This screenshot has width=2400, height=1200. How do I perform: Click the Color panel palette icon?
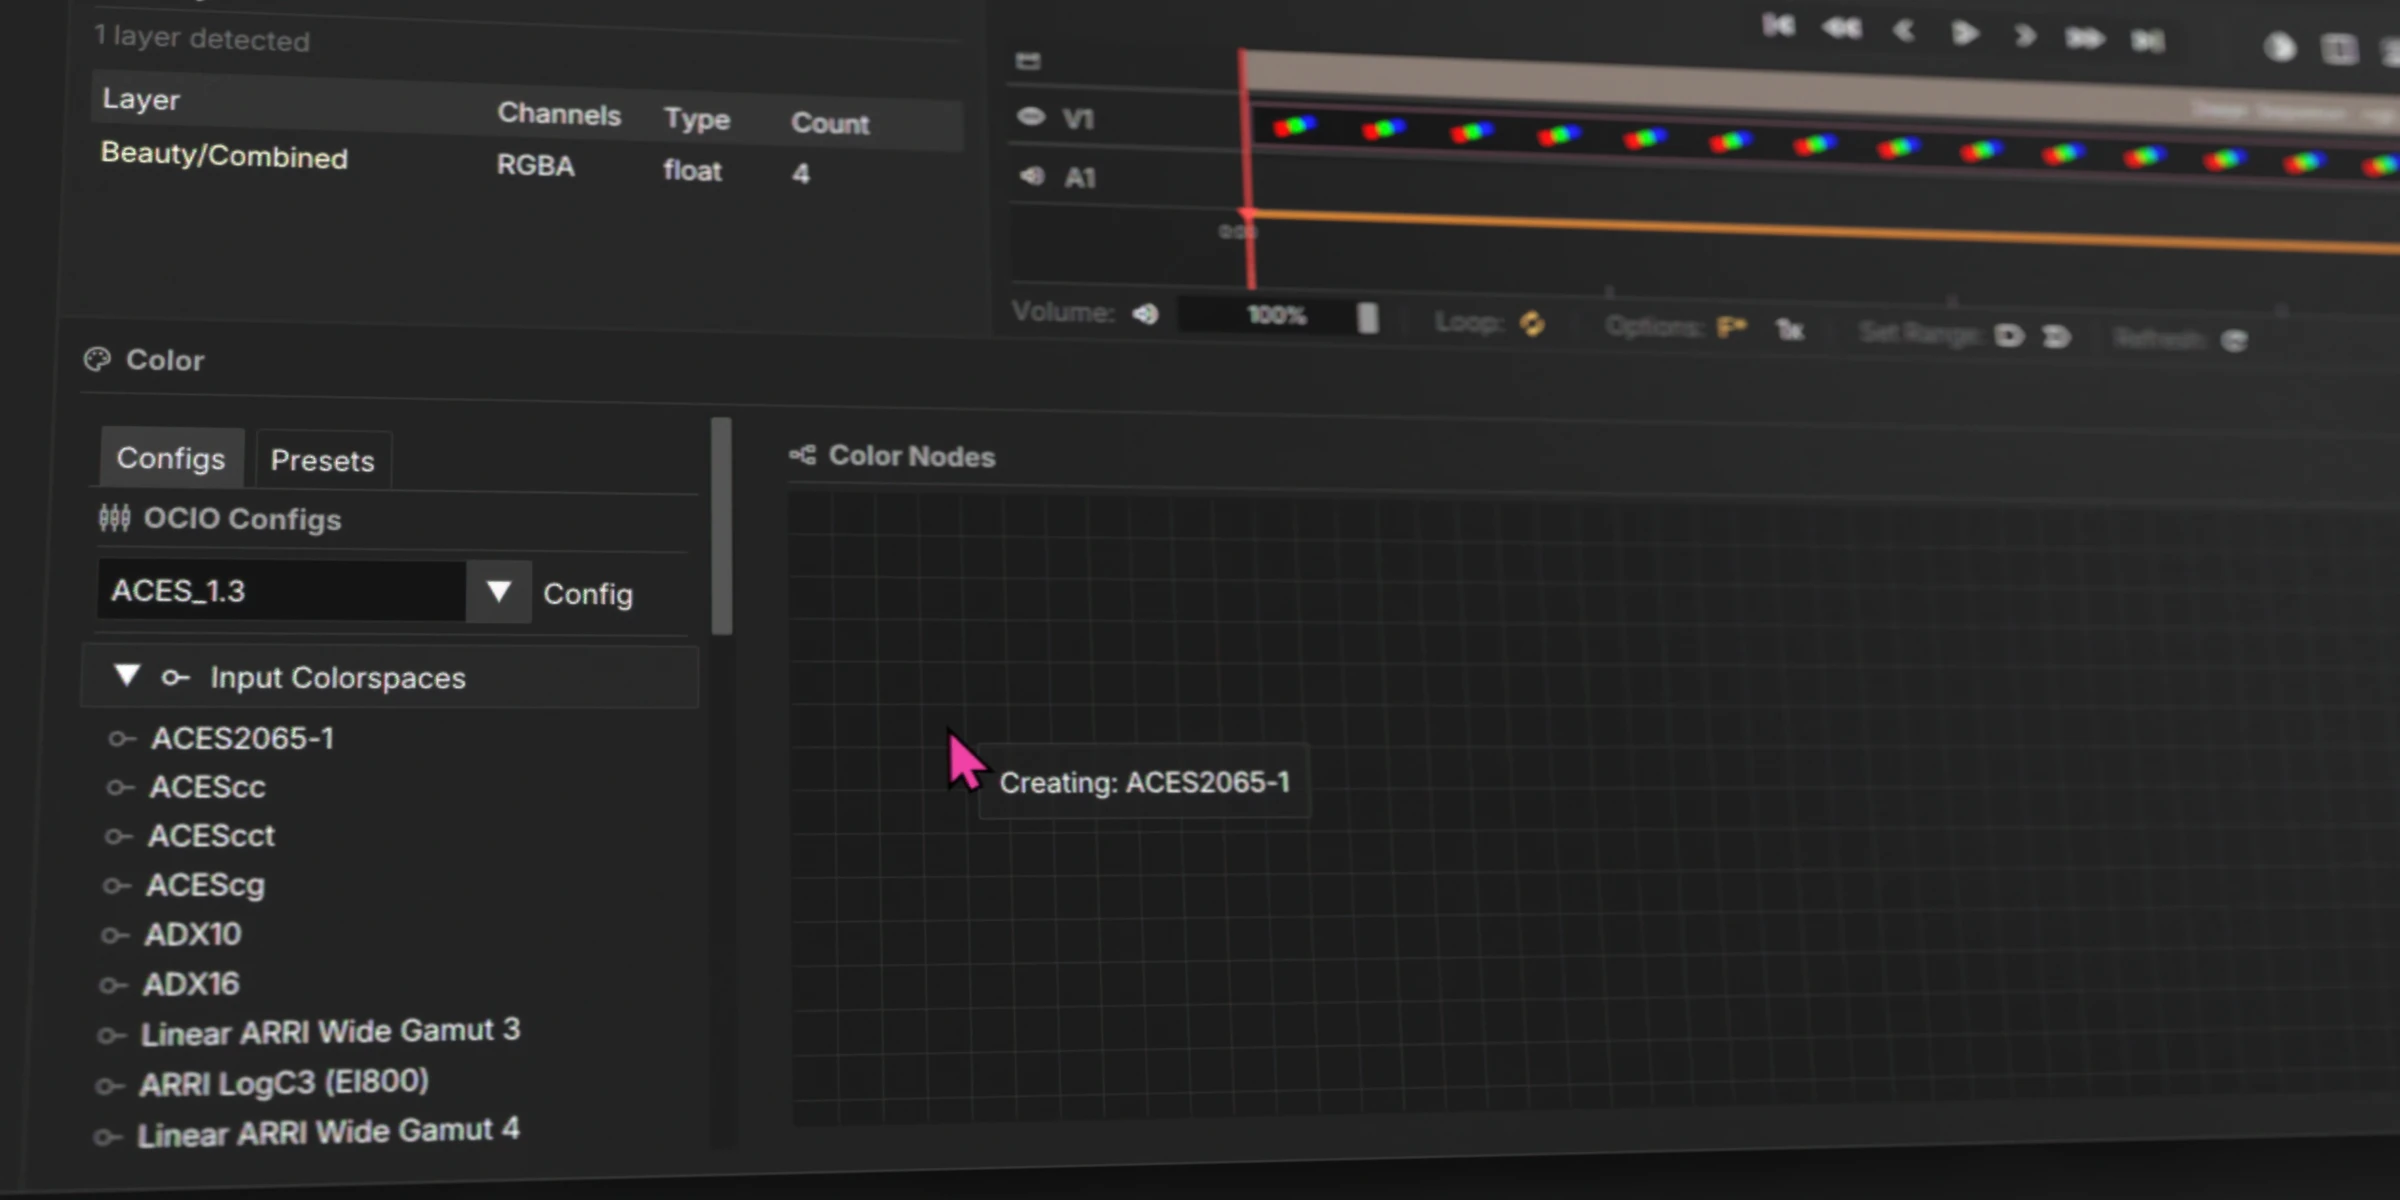(97, 360)
